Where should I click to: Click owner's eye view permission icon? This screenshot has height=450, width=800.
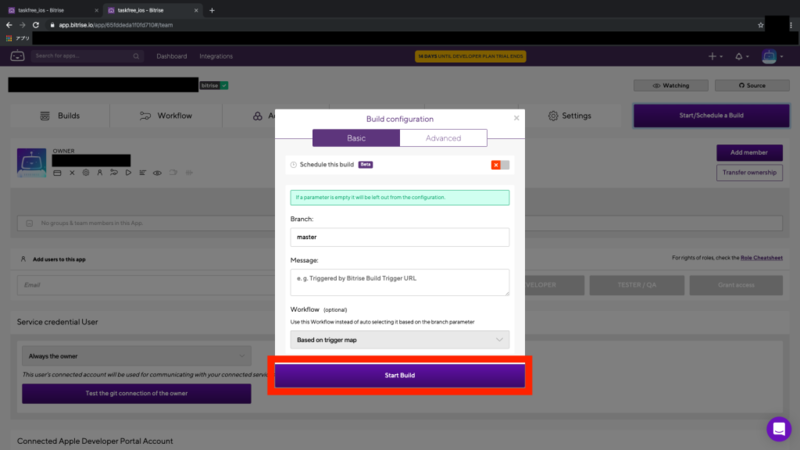(x=157, y=173)
